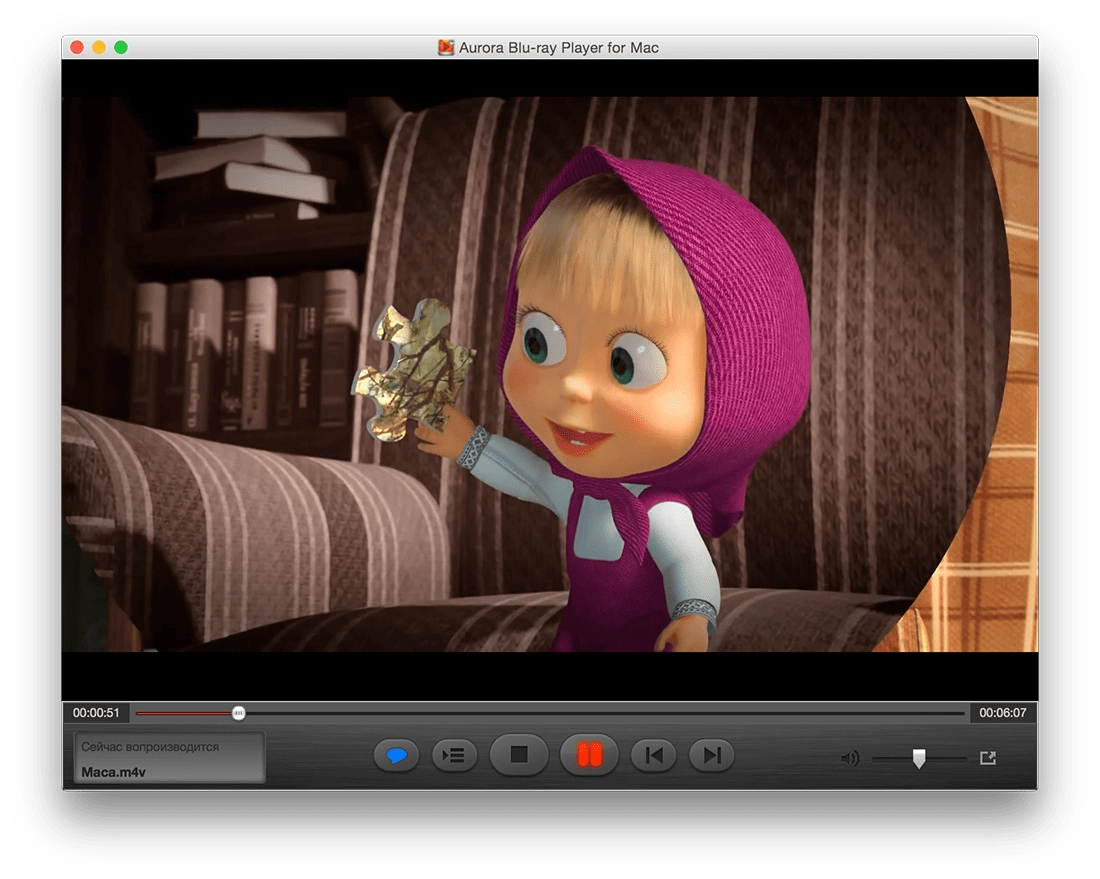Open the subtitles speech bubble button

pyautogui.click(x=396, y=756)
